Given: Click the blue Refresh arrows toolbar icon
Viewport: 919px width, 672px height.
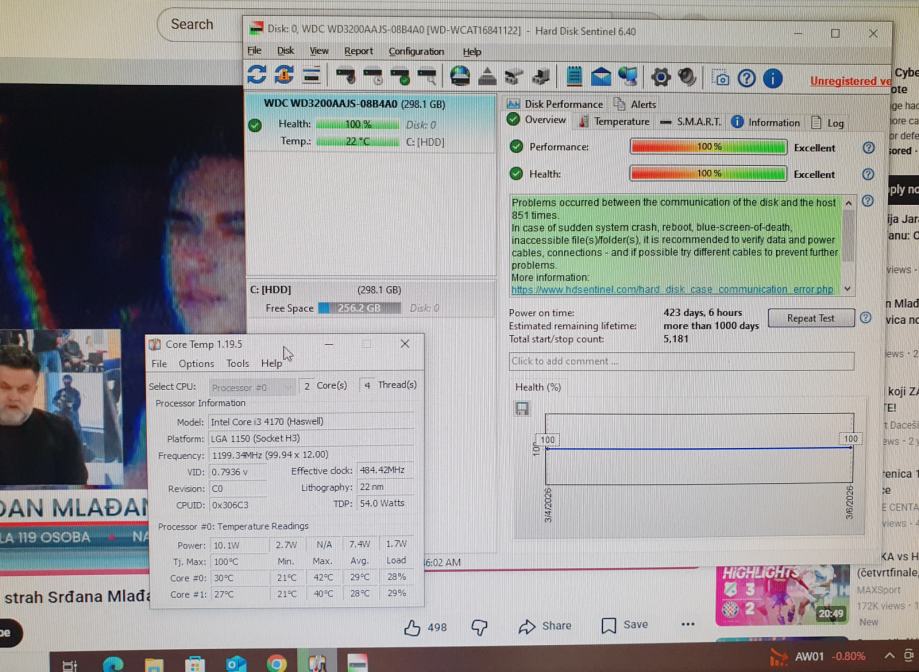Looking at the screenshot, I should point(257,75).
